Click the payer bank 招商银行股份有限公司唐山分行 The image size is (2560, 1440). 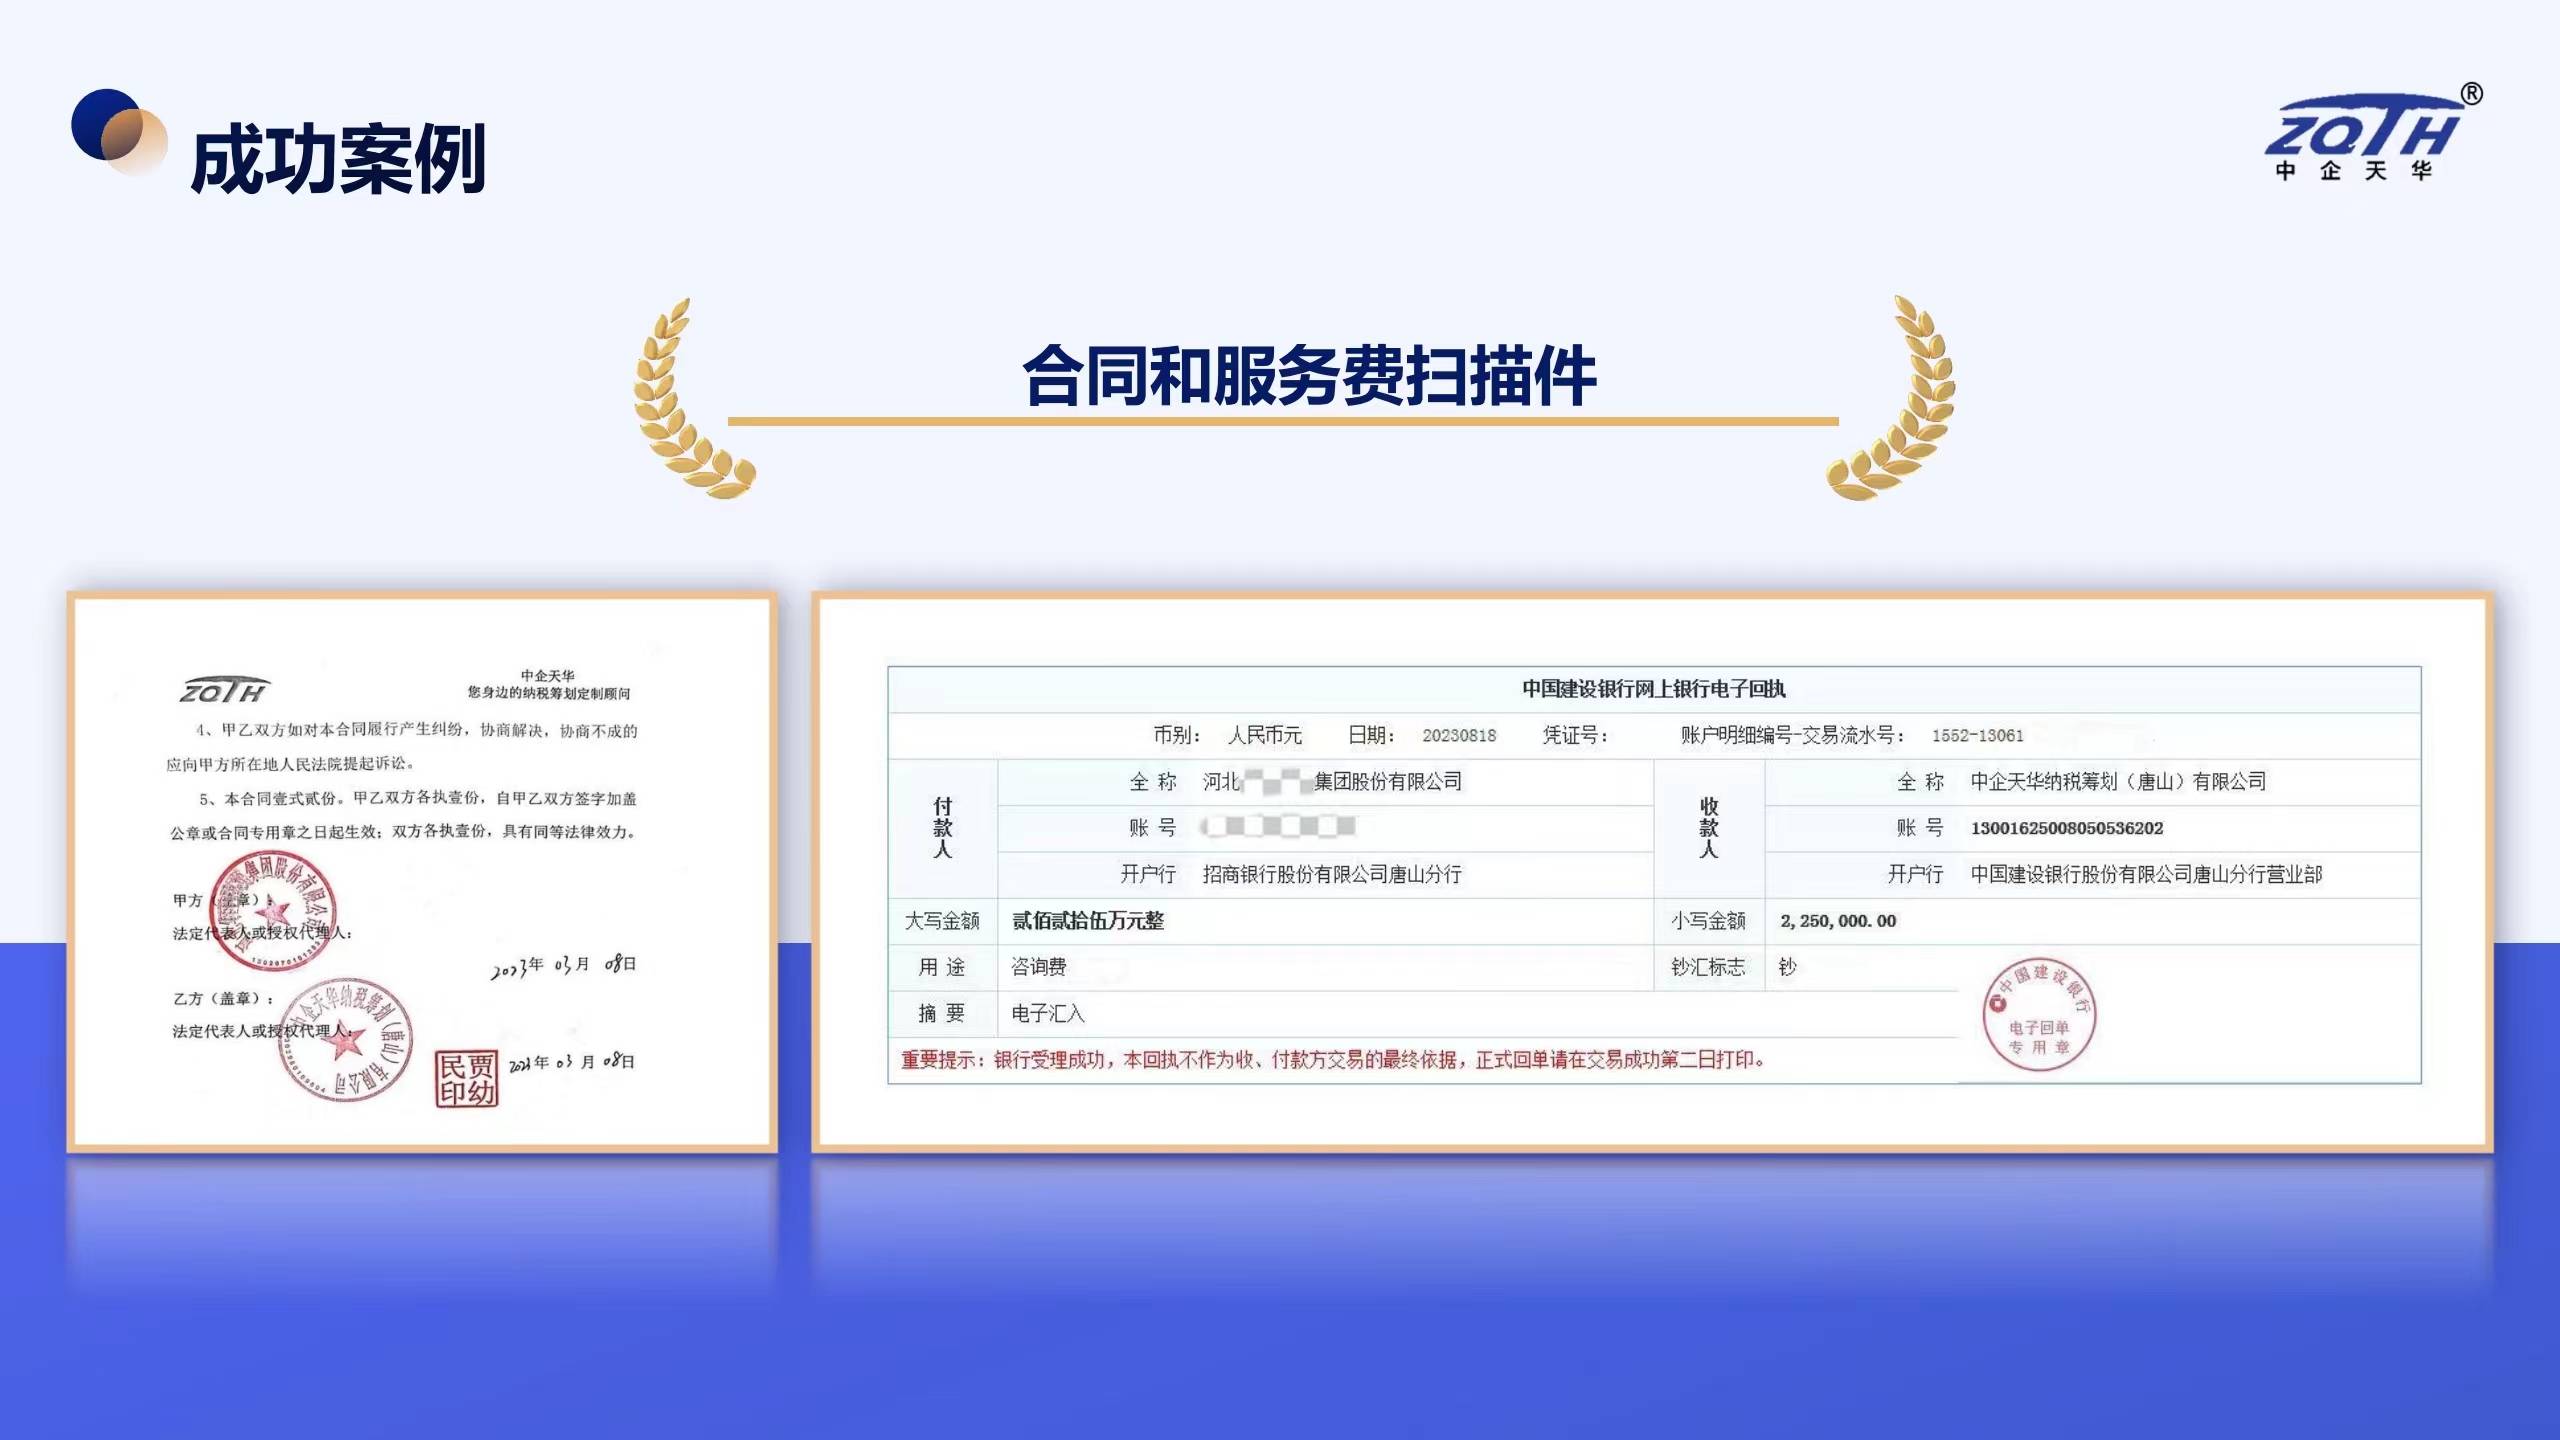(1332, 874)
